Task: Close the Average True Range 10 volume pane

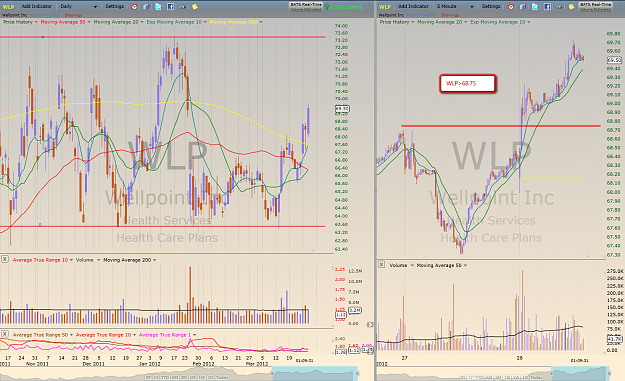Action: click(x=4, y=259)
